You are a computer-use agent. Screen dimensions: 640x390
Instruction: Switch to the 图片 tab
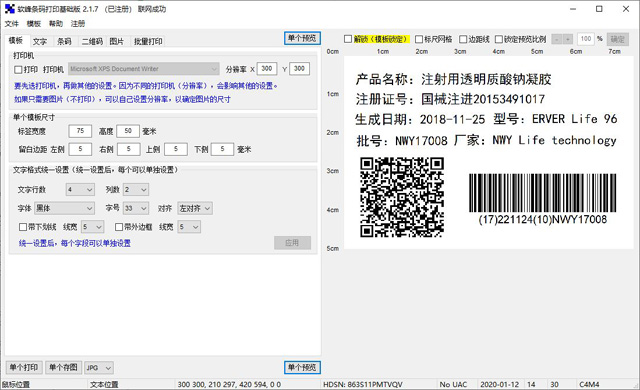pyautogui.click(x=117, y=41)
